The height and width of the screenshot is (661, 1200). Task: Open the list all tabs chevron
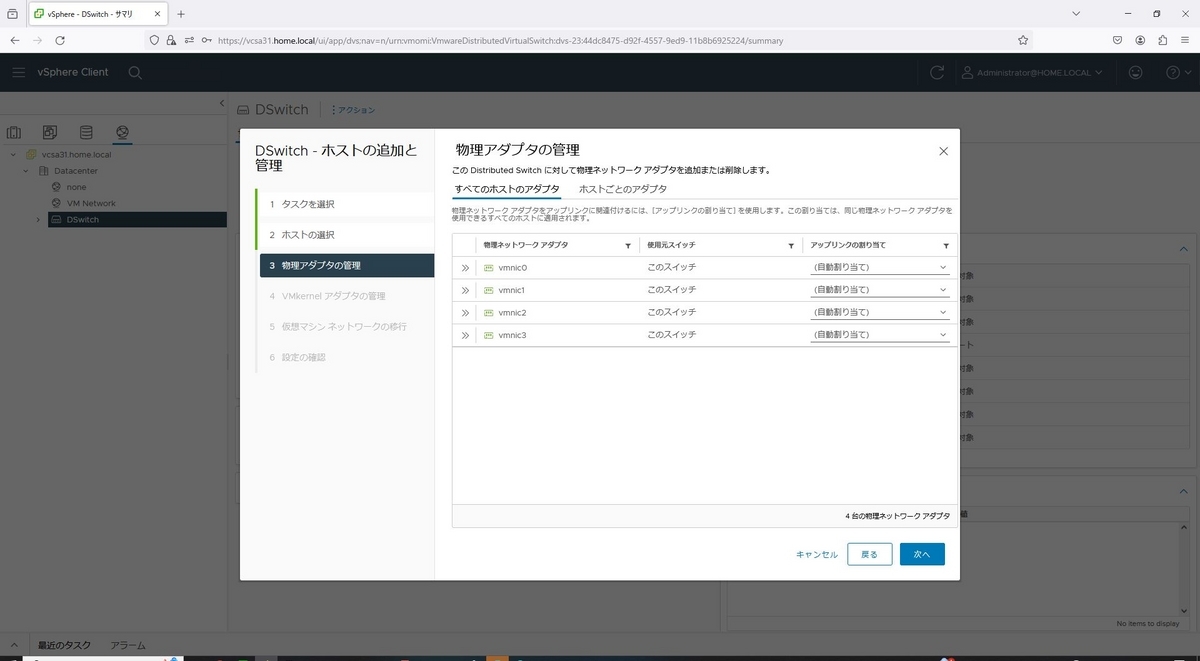click(x=1076, y=14)
